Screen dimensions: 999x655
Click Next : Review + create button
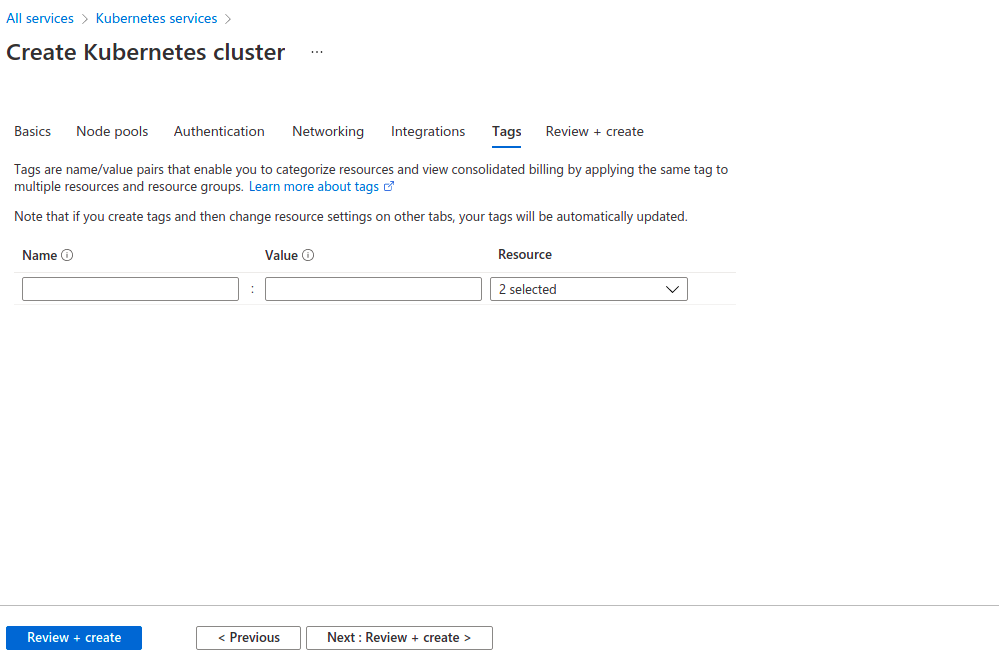[x=399, y=638]
